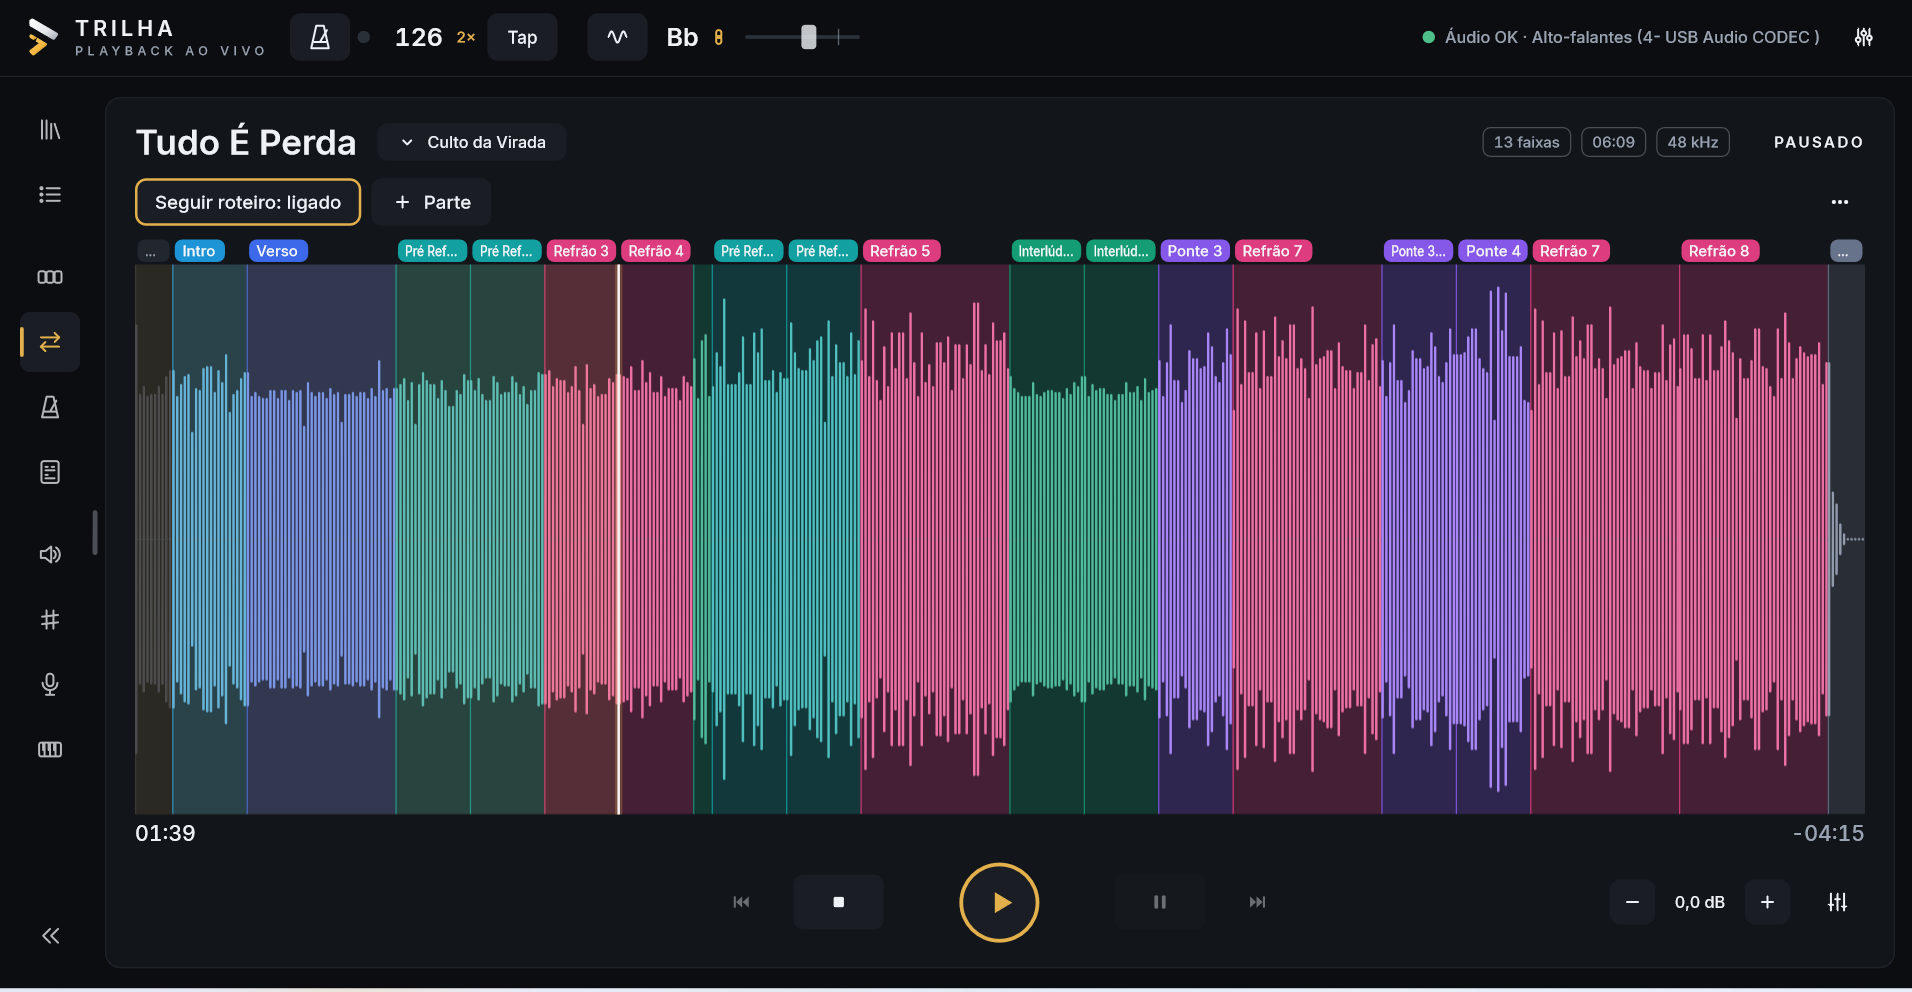Toggle Seguir roteiro: ligado

248,202
